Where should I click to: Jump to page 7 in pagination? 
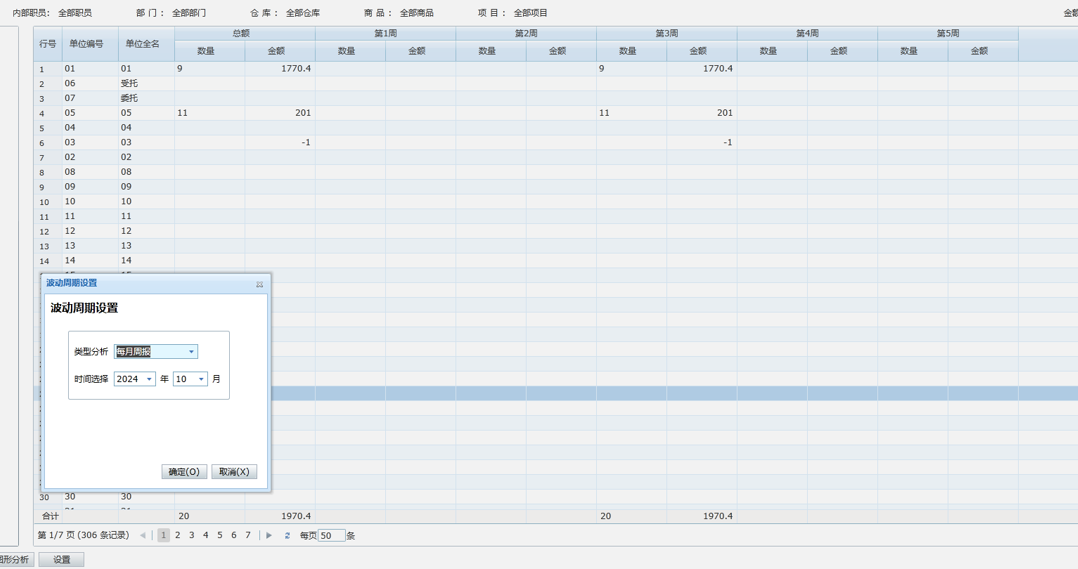click(x=248, y=536)
